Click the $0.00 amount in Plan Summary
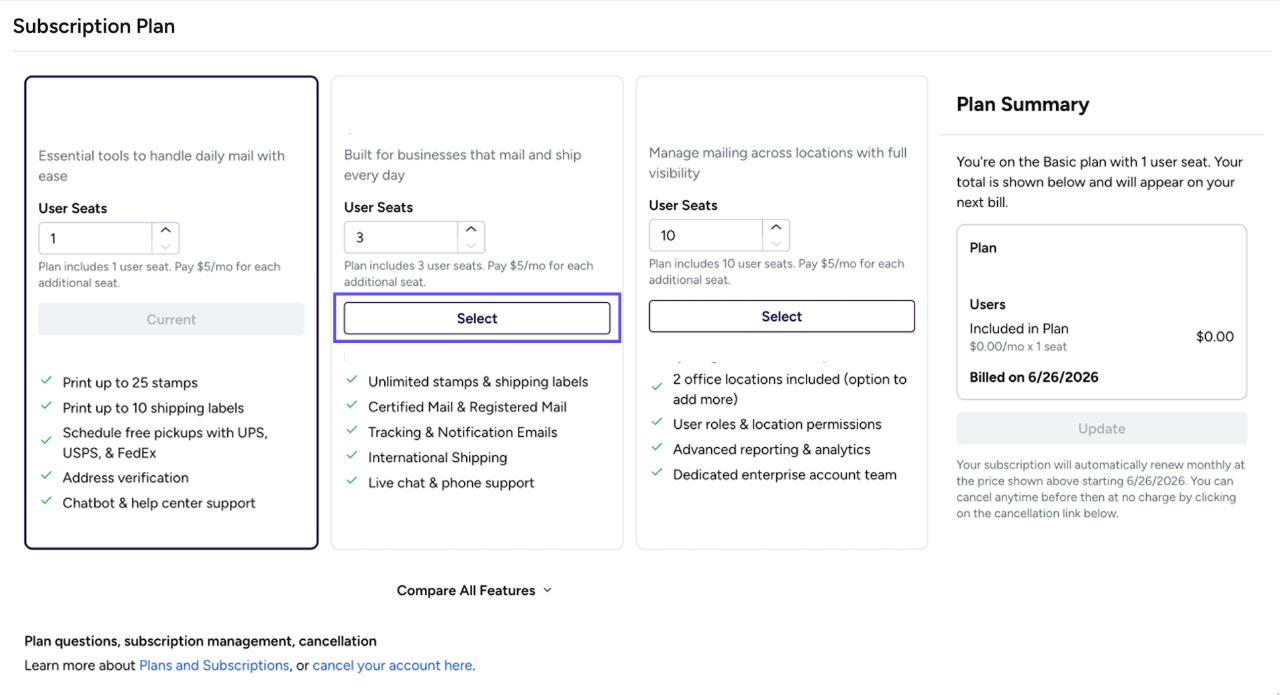The image size is (1280, 695). [x=1215, y=337]
